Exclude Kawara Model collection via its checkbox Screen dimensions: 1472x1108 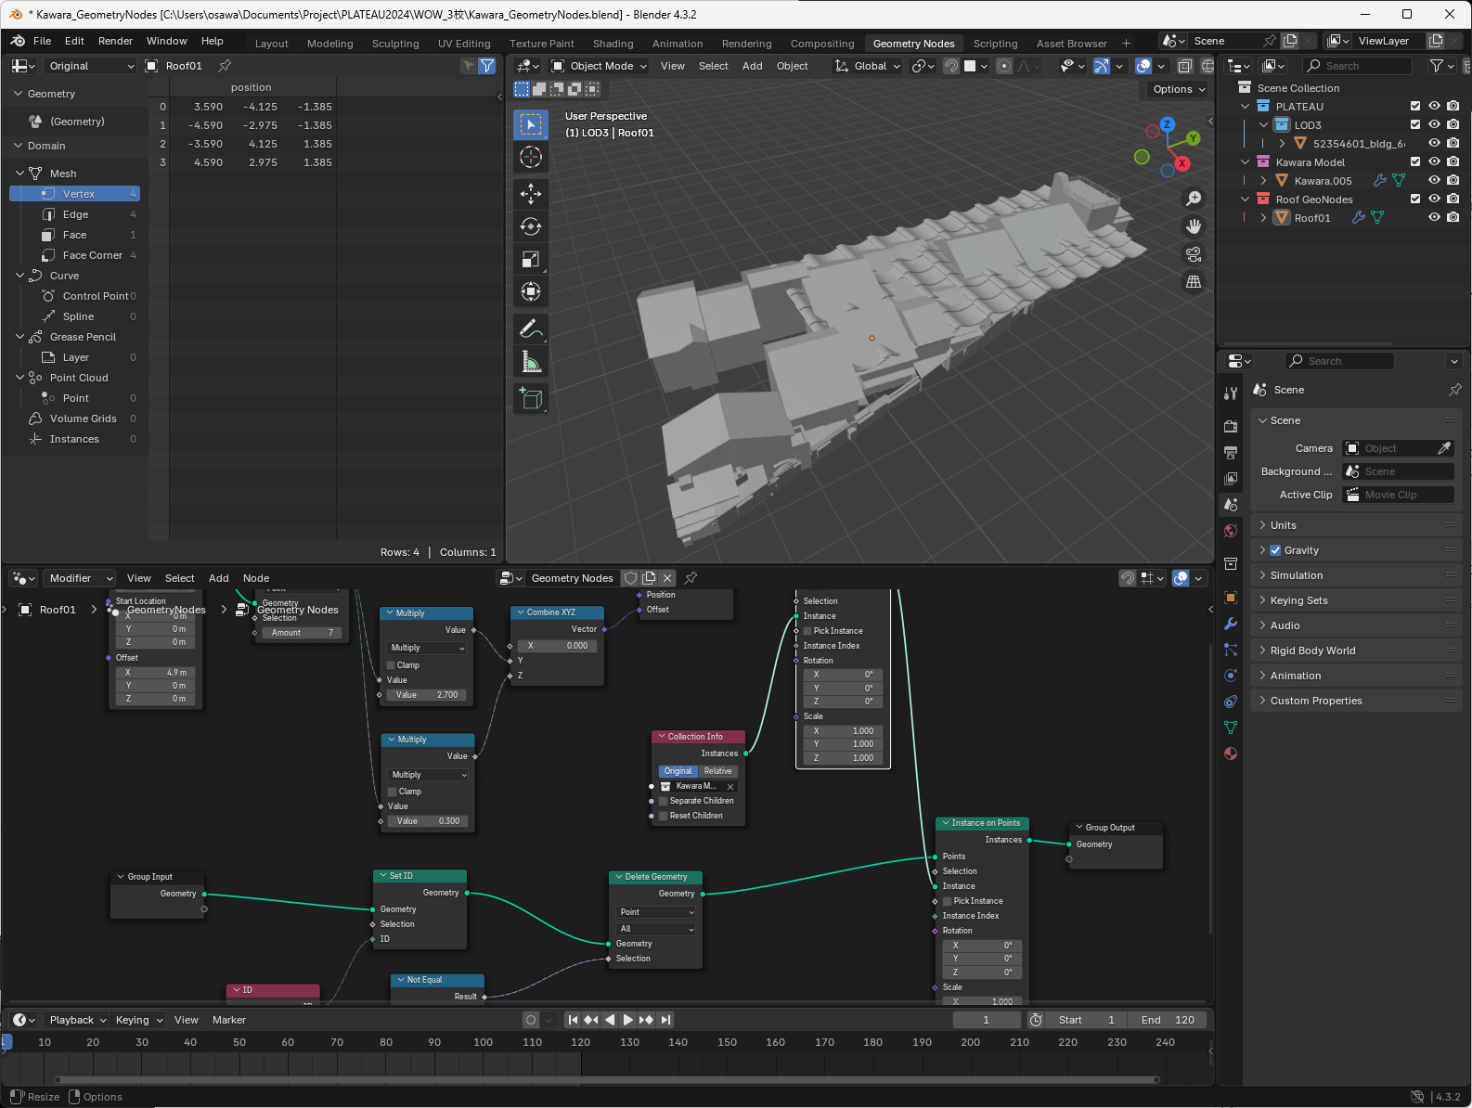tap(1415, 162)
